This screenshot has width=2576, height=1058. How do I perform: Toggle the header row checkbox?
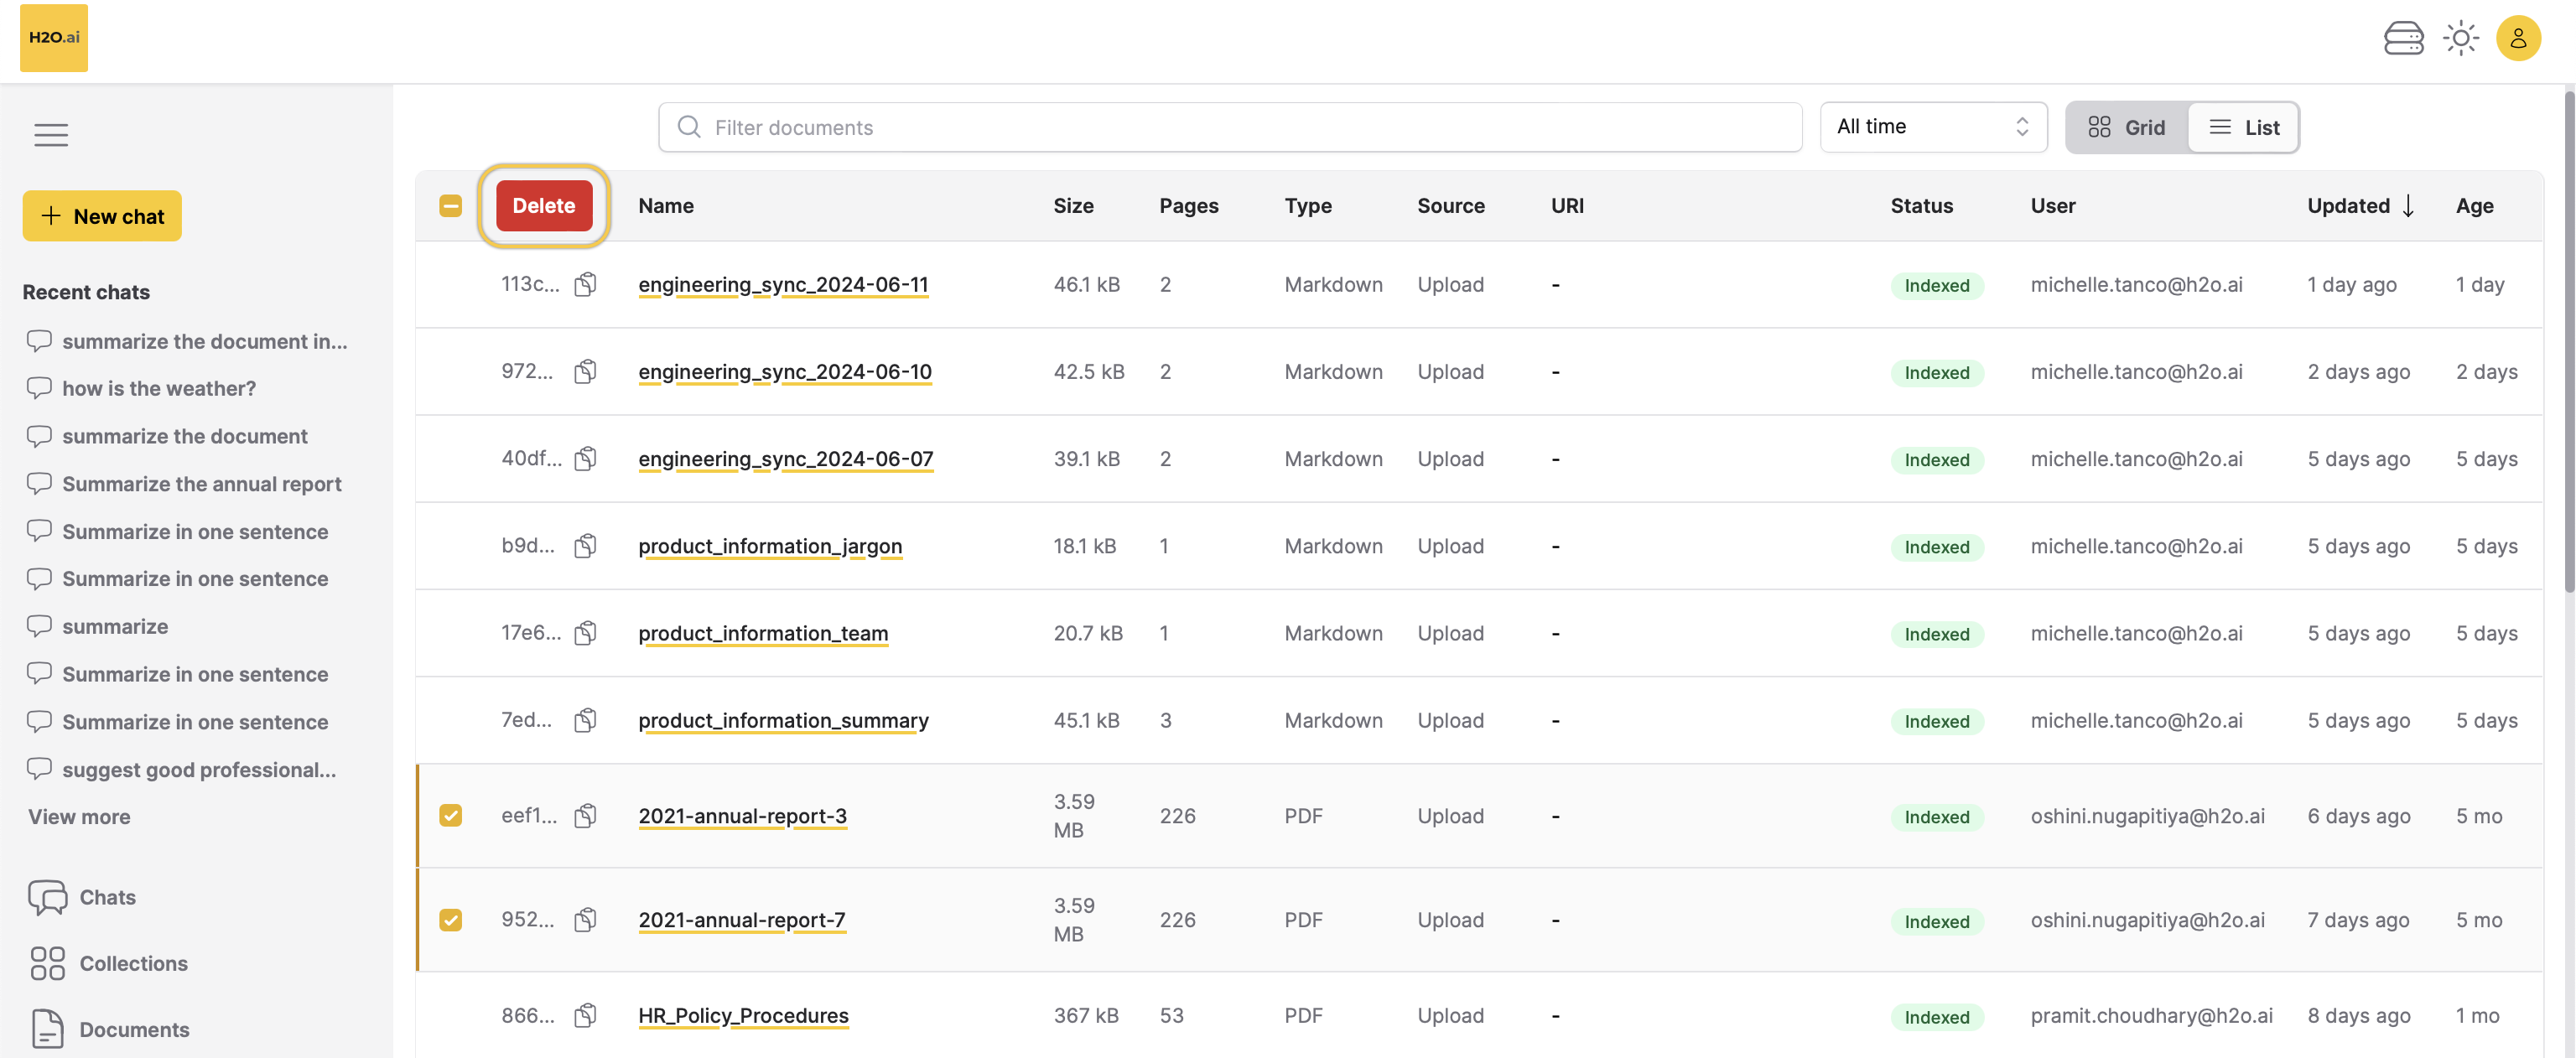point(449,204)
